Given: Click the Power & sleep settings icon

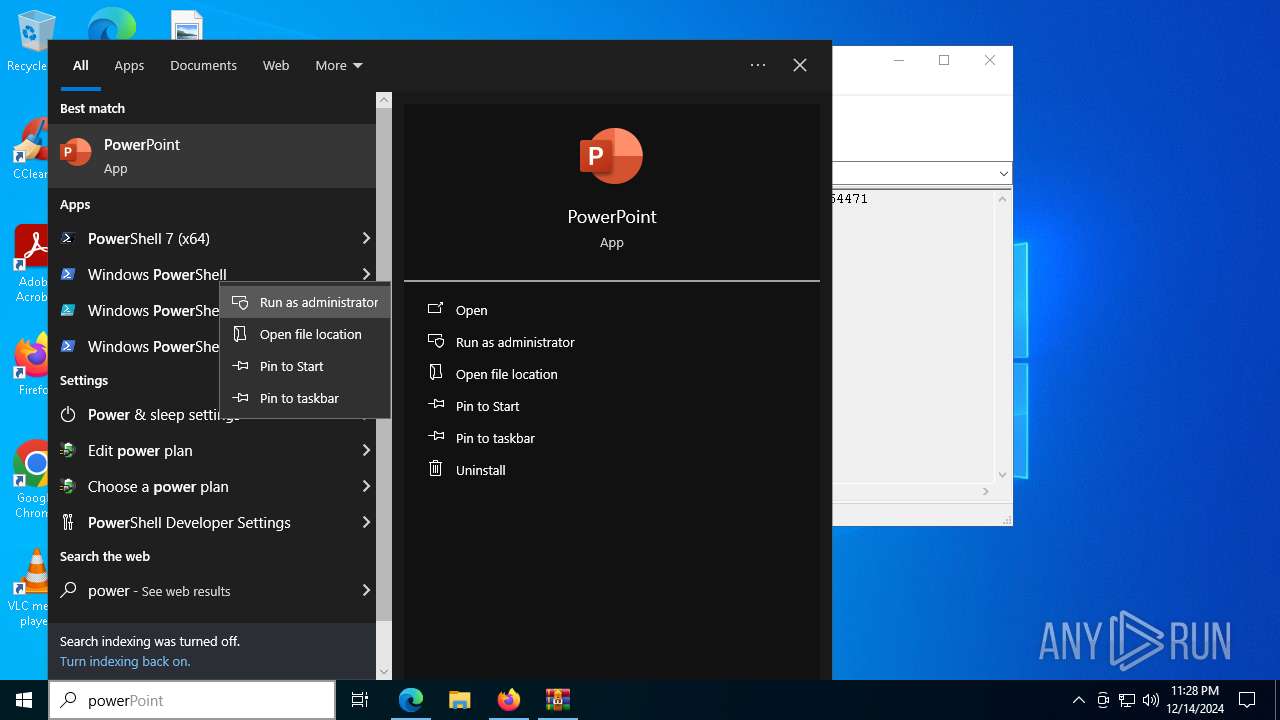Looking at the screenshot, I should 68,414.
